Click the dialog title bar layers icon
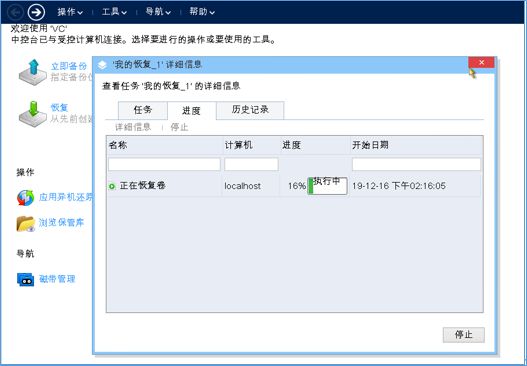Image resolution: width=527 pixels, height=366 pixels. tap(102, 65)
